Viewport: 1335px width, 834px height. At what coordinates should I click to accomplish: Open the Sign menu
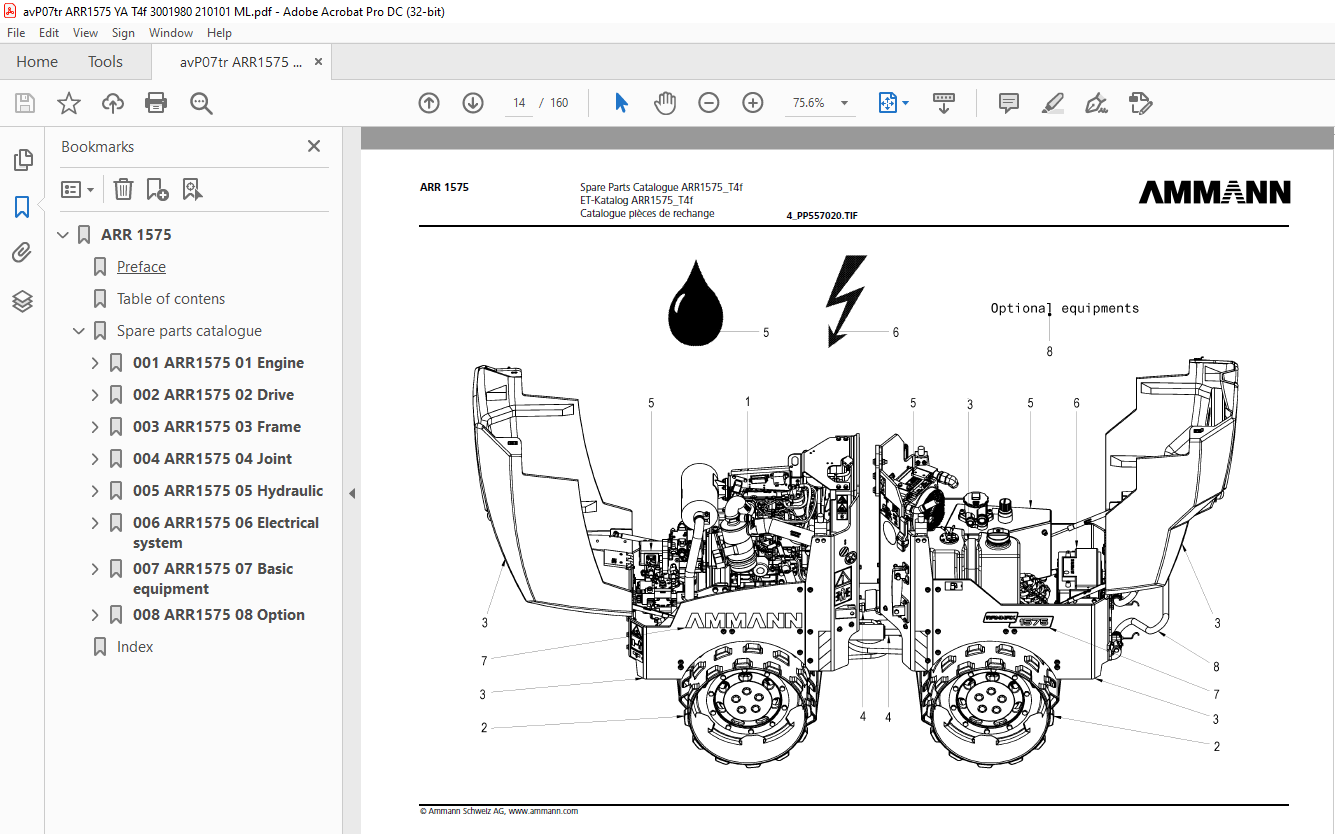point(123,33)
